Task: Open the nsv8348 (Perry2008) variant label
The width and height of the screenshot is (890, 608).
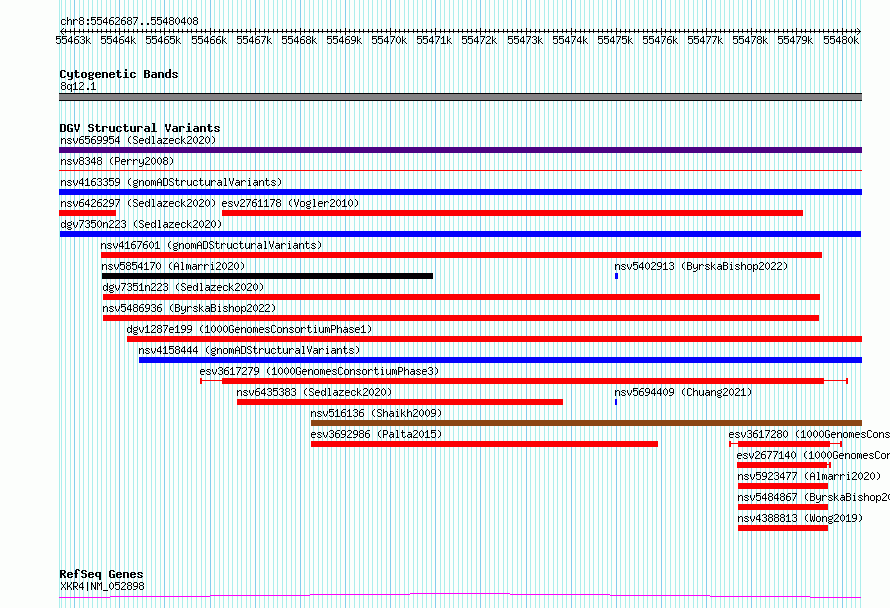Action: (117, 161)
